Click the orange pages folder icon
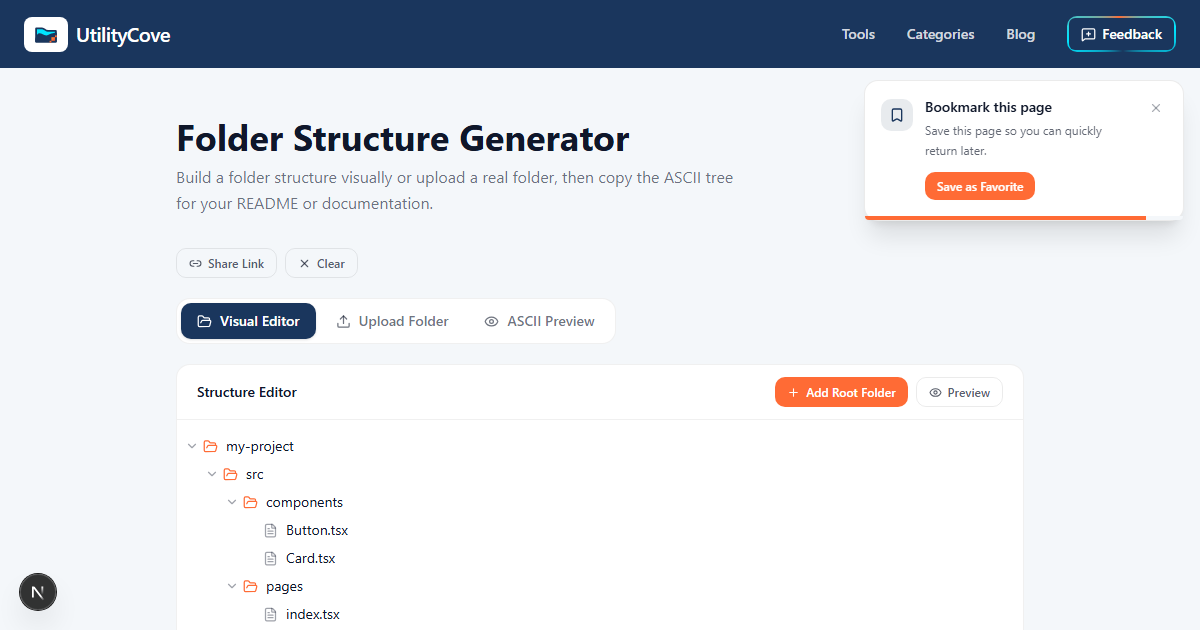Screen dimensions: 1200x630 [250, 587]
